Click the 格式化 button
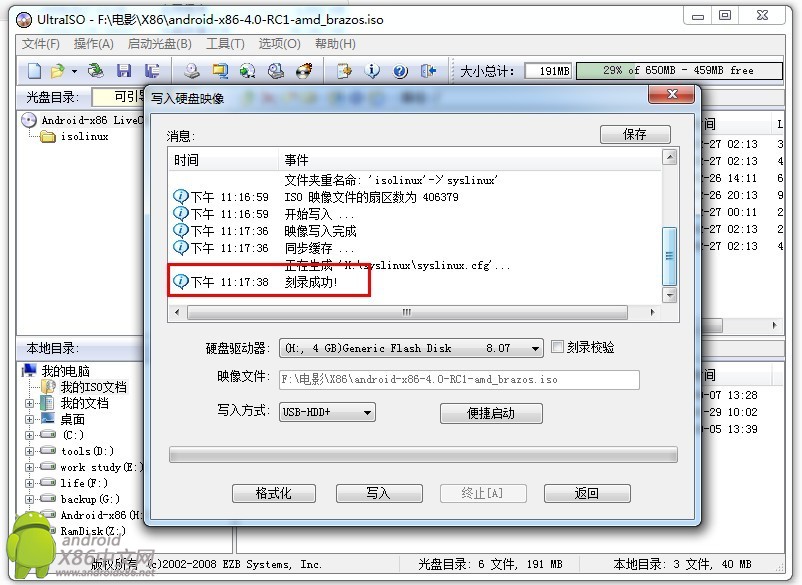Viewport: 802px width, 585px height. pyautogui.click(x=274, y=493)
